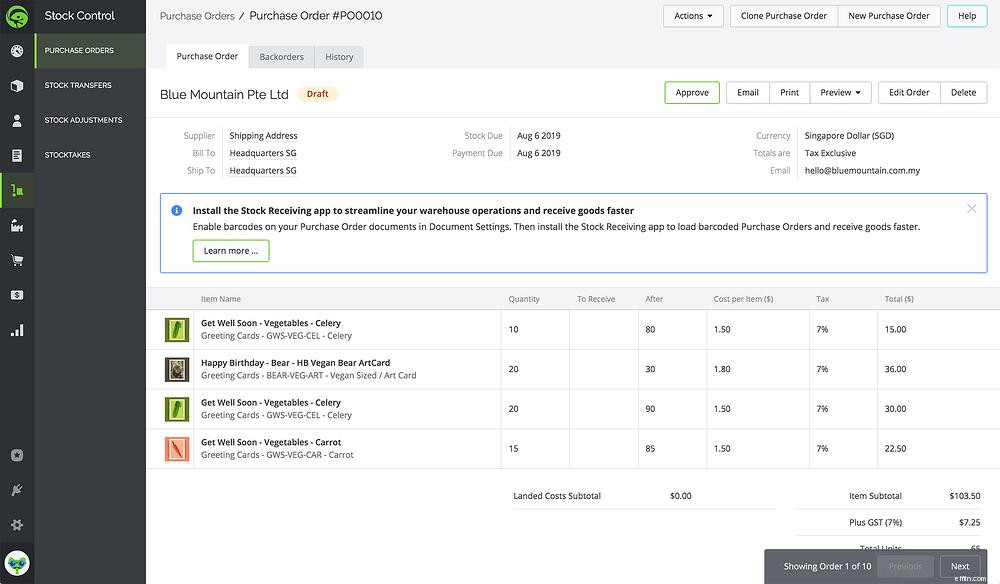Image resolution: width=1000 pixels, height=584 pixels.
Task: Open settings with the gear icon
Action: tap(17, 525)
